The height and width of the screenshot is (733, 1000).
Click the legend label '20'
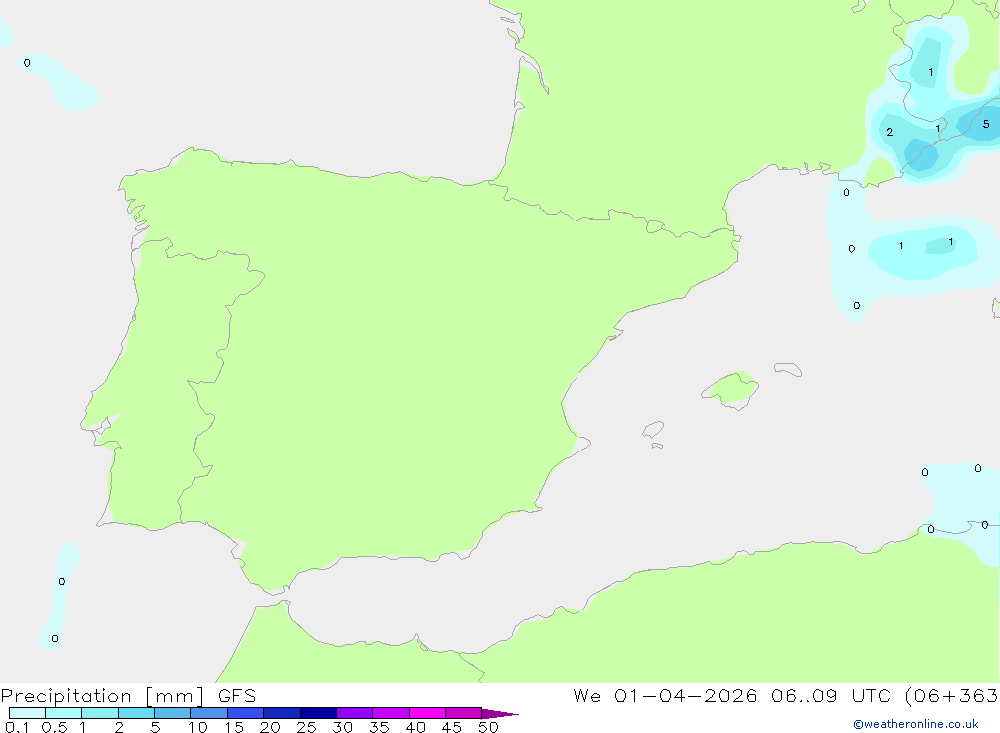[270, 727]
